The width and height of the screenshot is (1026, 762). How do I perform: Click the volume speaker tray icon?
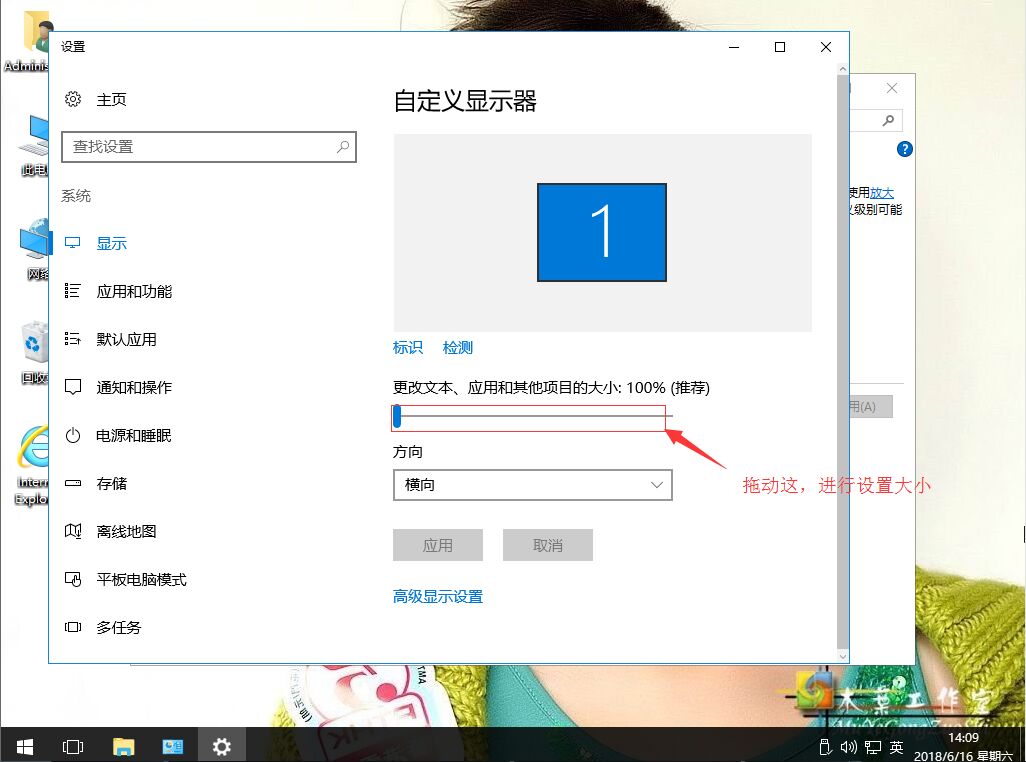coord(849,747)
